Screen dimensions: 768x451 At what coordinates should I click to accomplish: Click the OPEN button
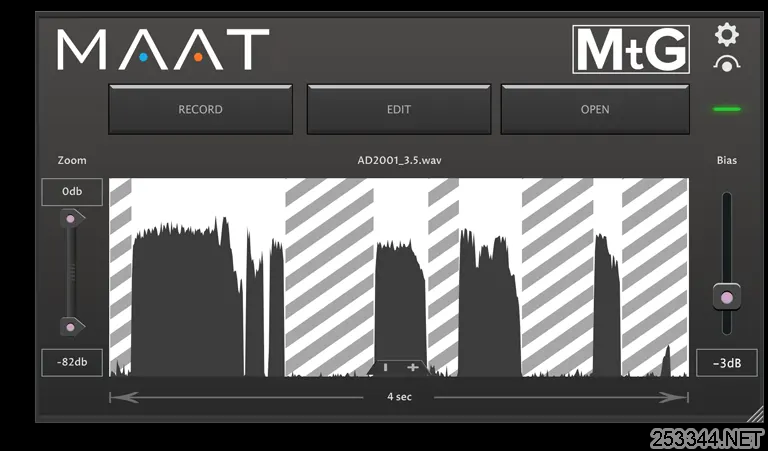(595, 109)
